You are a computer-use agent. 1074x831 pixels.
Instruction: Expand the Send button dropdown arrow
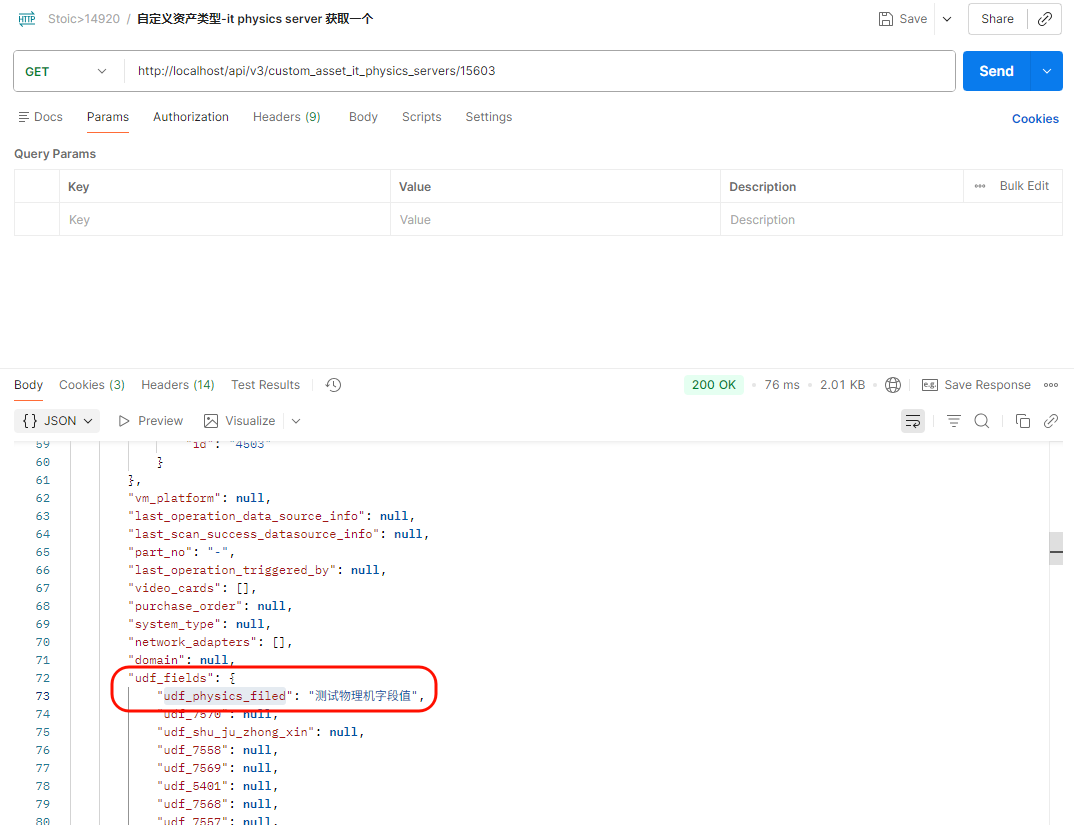coord(1047,71)
